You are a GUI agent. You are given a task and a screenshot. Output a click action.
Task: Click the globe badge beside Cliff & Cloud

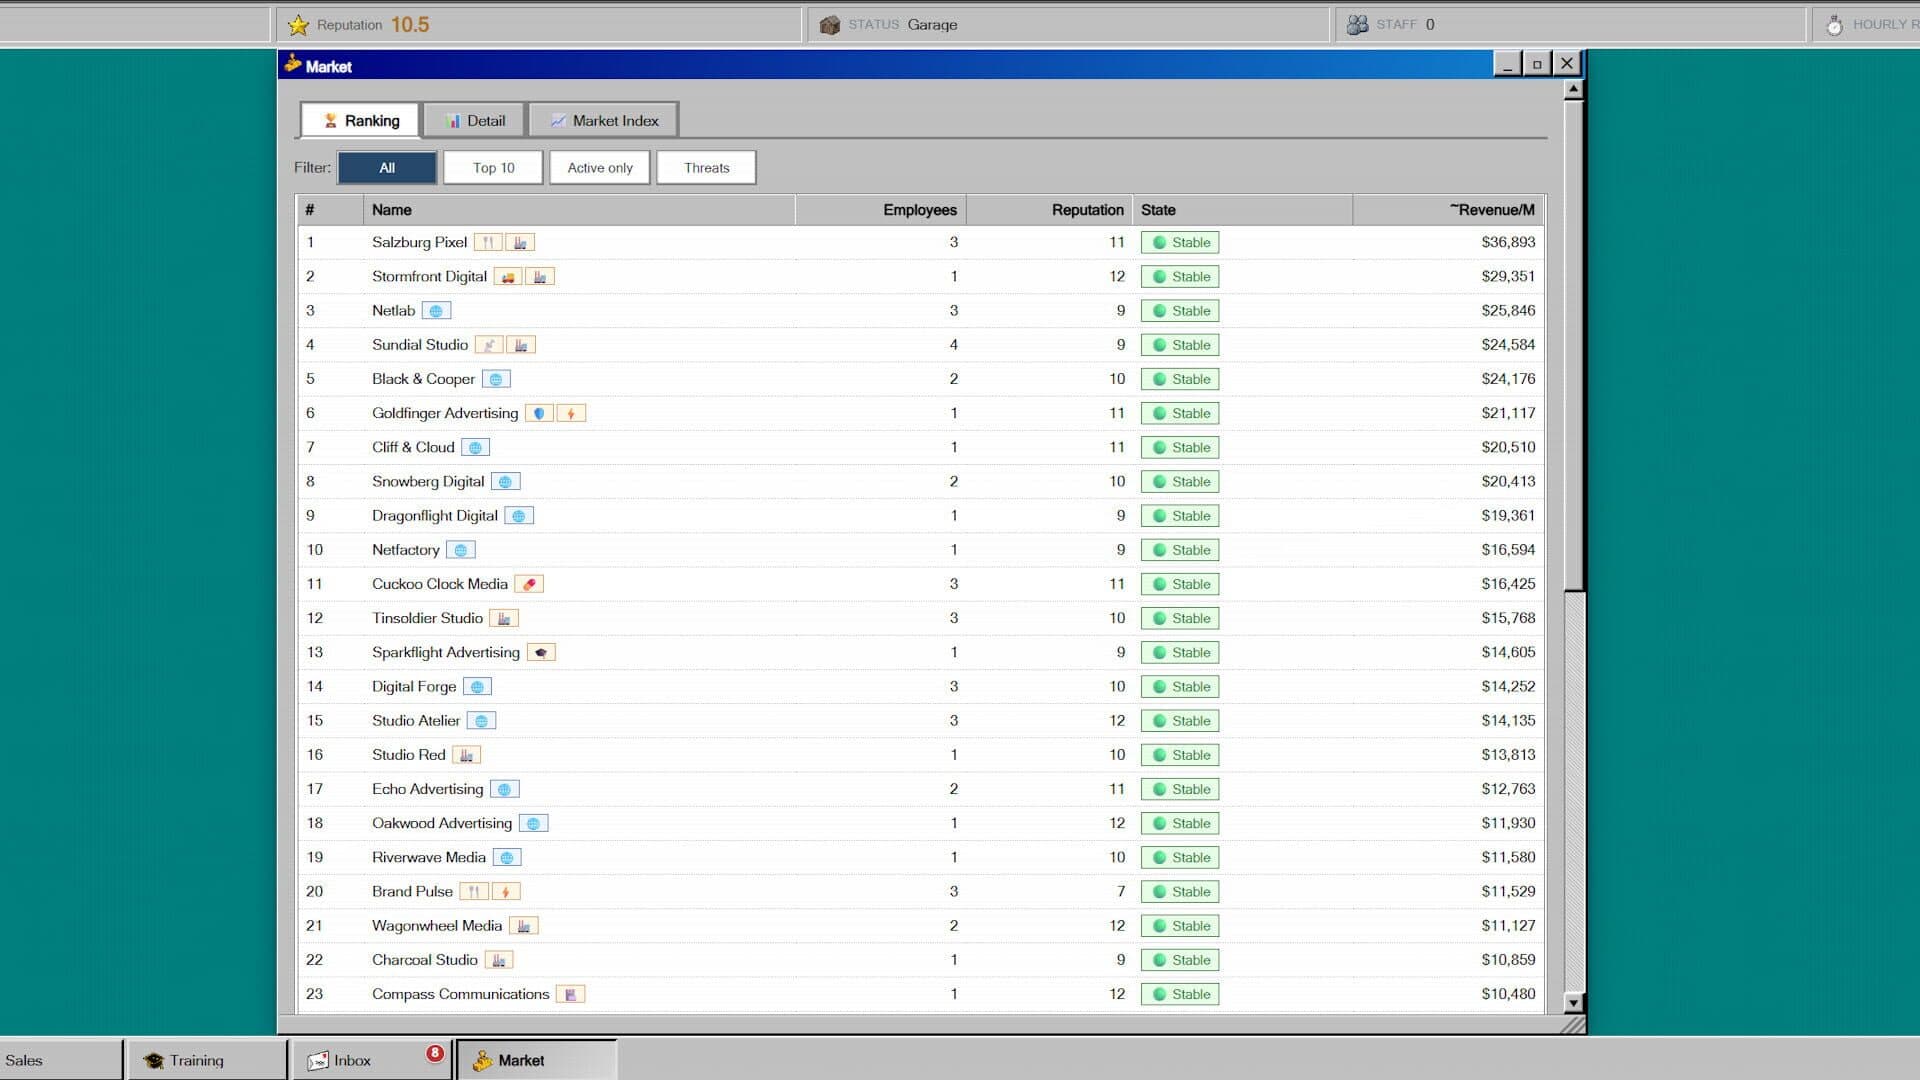(475, 447)
